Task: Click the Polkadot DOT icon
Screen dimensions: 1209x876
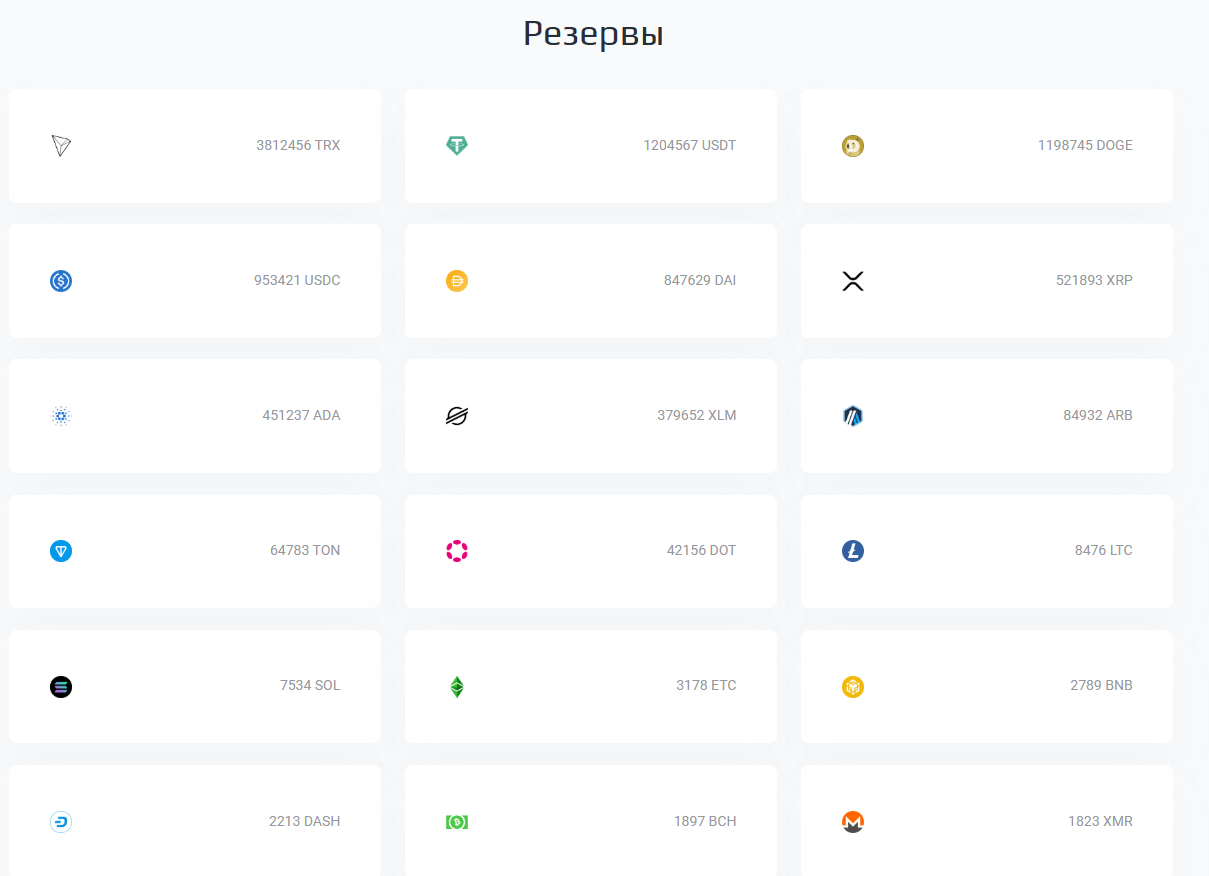Action: 457,551
